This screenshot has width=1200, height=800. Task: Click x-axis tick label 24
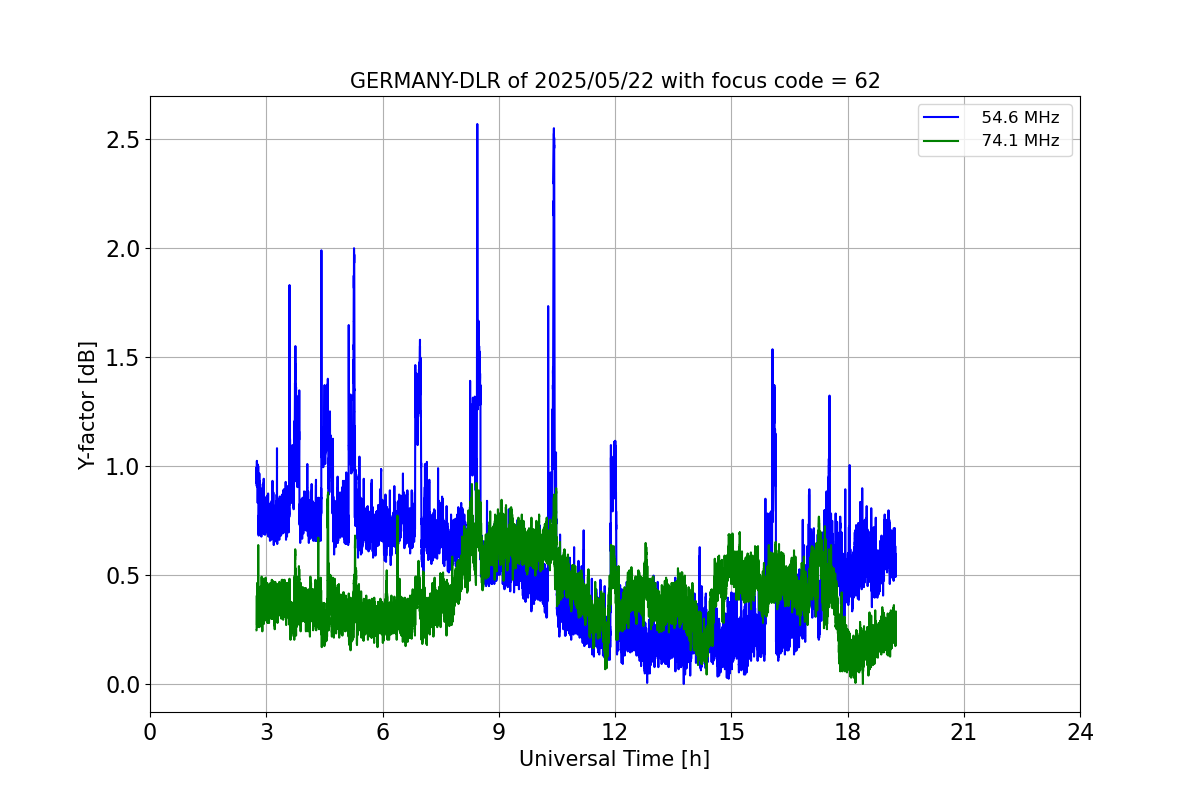tap(1080, 732)
